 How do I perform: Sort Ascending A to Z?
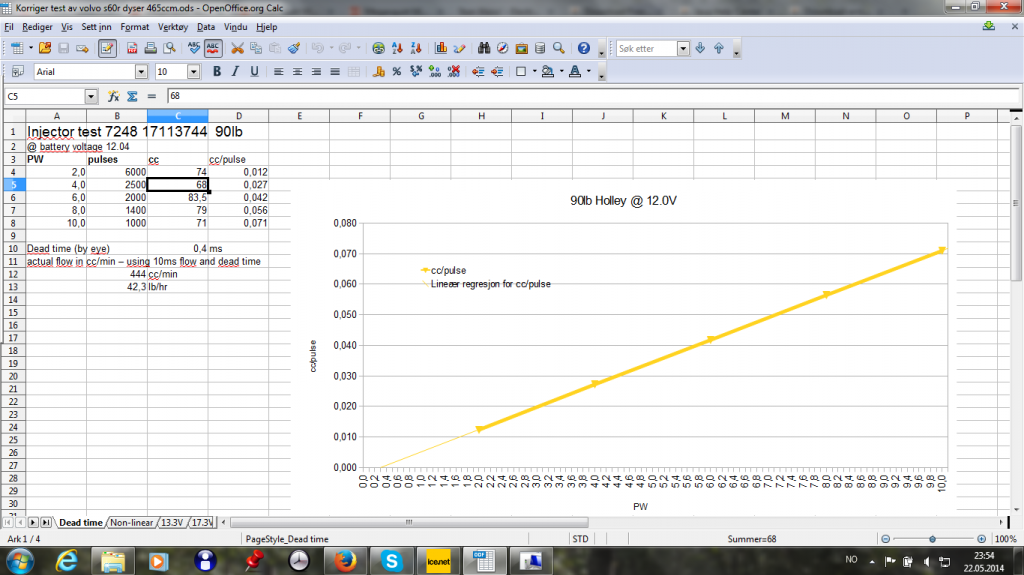click(x=397, y=48)
